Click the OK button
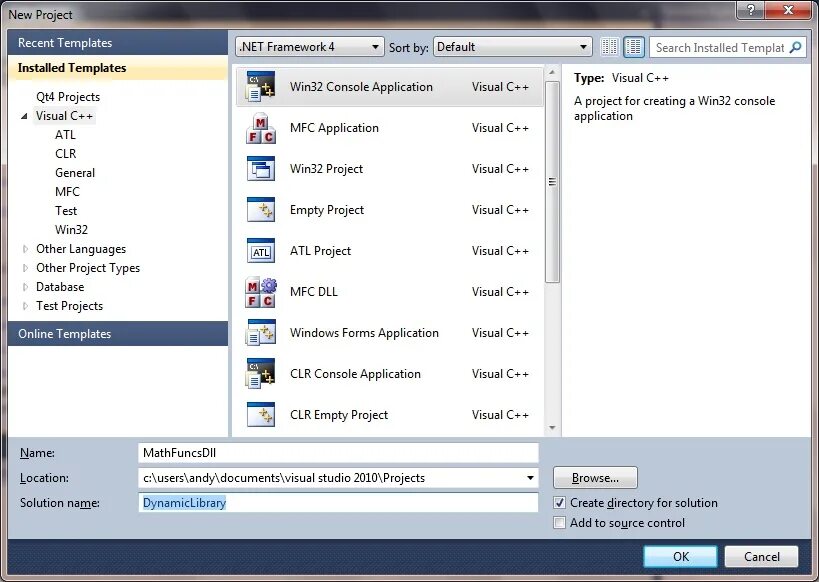 tap(680, 557)
